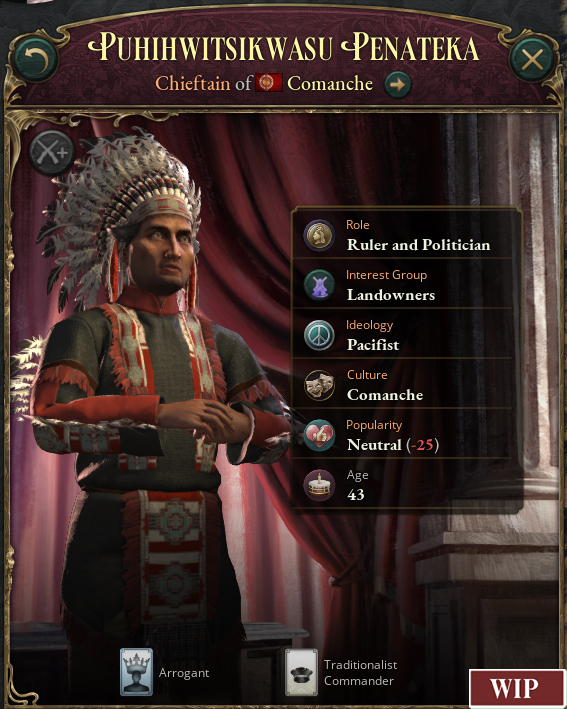Click the Pacifist peace symbol icon
The height and width of the screenshot is (709, 567).
[x=319, y=336]
